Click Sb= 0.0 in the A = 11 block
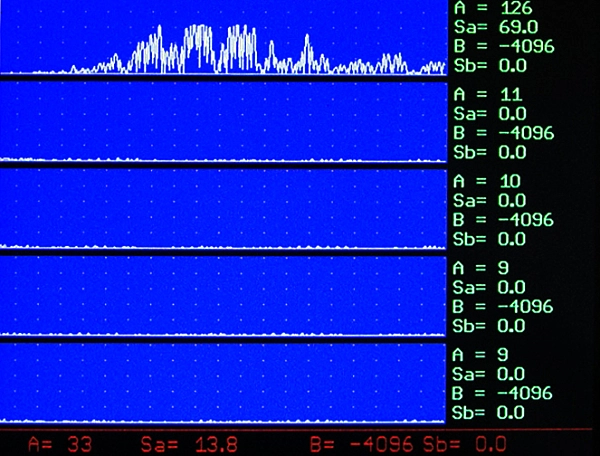 [x=490, y=152]
